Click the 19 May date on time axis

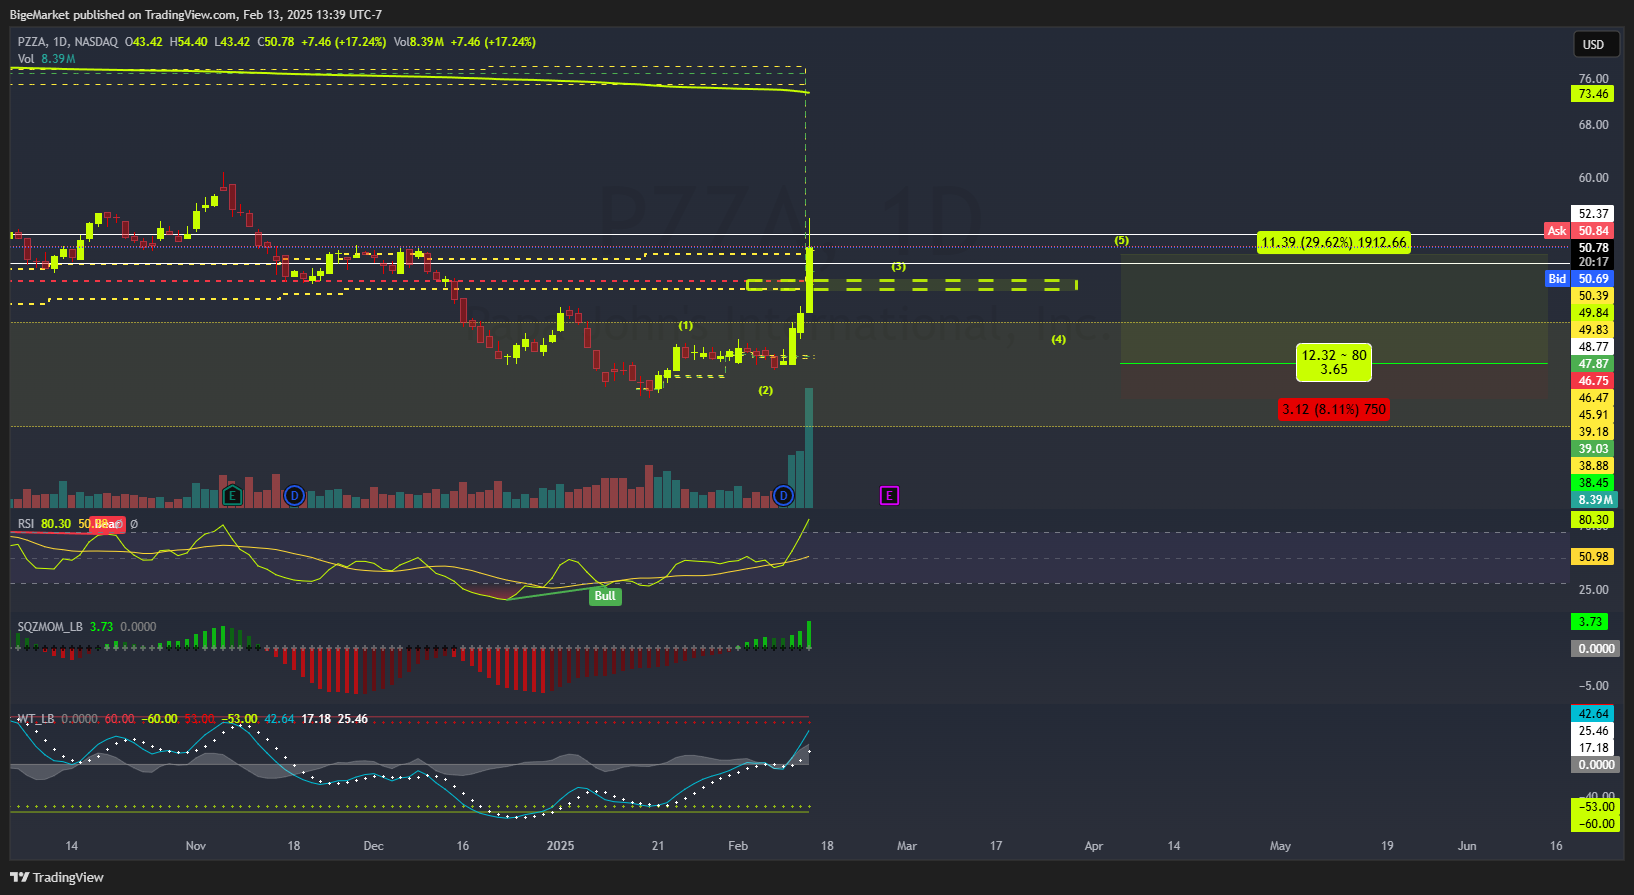pos(1387,846)
